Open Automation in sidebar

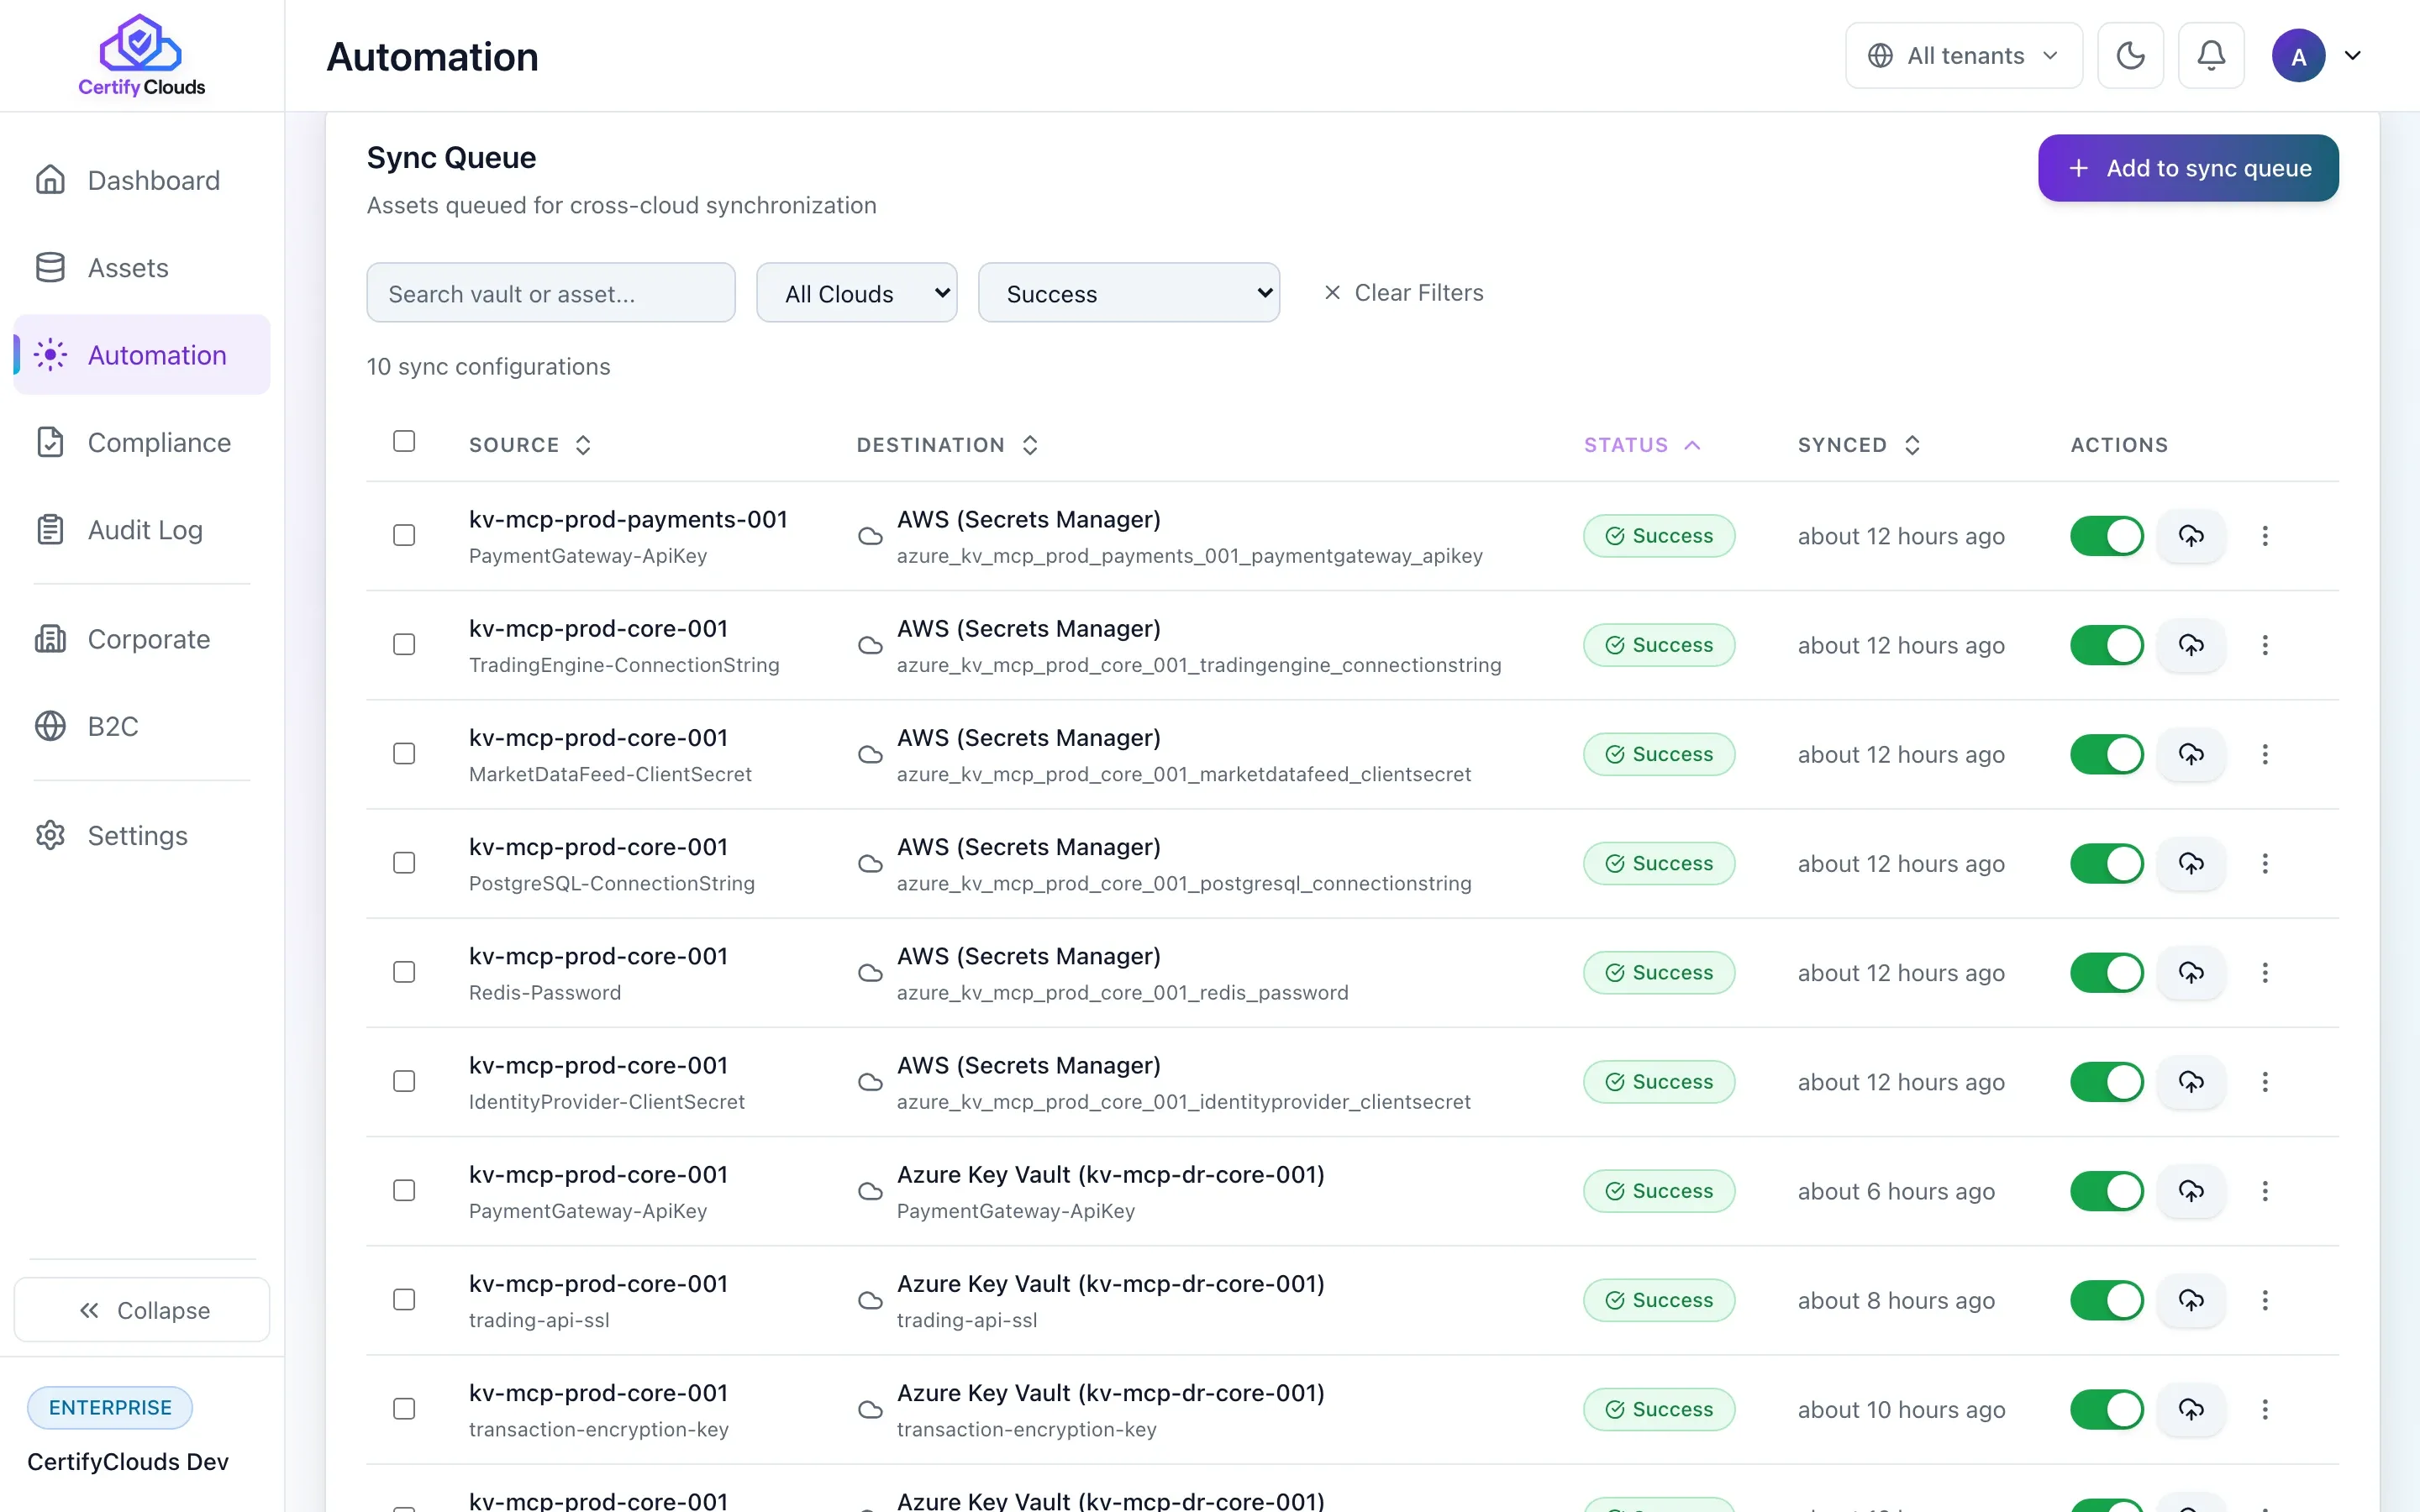(x=142, y=355)
